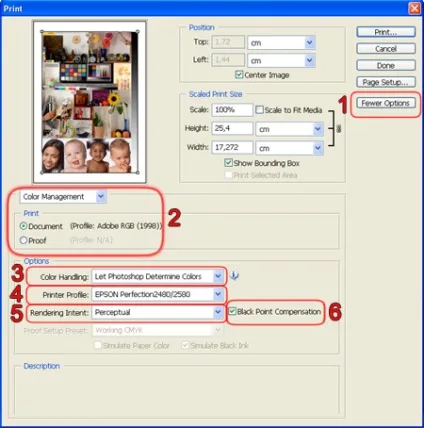Open the Printer Profile dropdown

pos(157,294)
